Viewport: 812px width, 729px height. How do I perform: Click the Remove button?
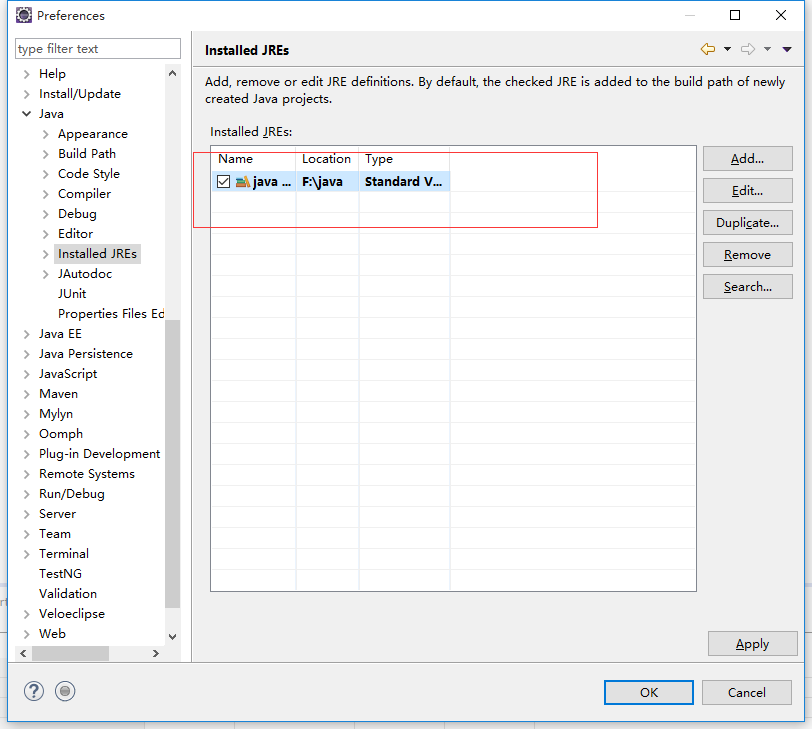[747, 255]
